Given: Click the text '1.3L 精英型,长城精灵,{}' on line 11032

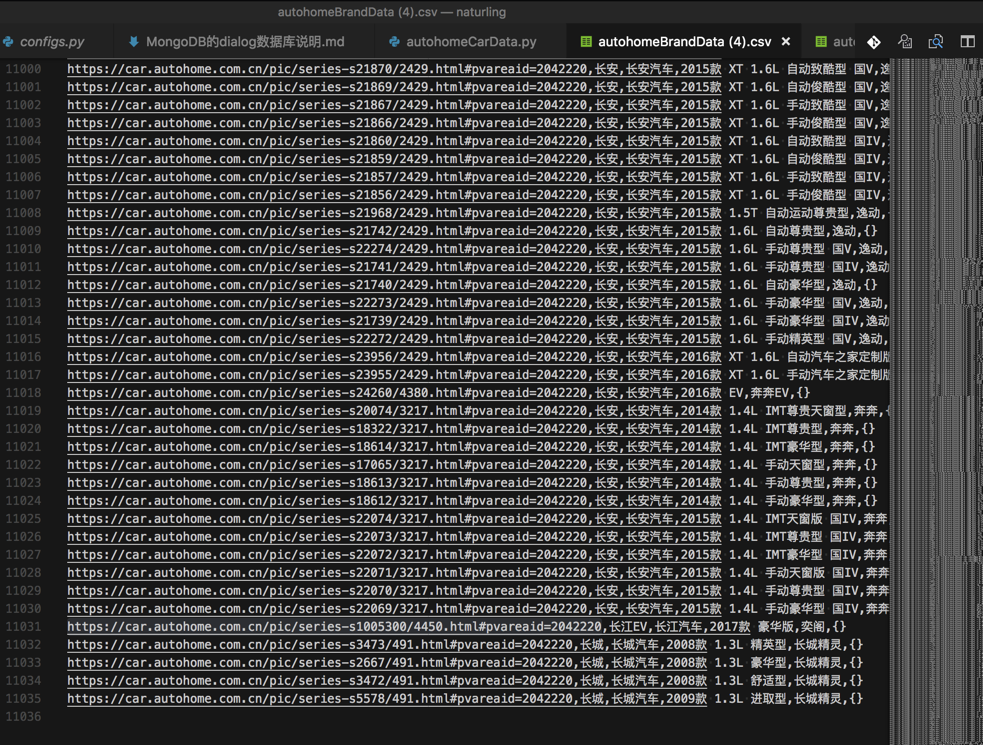Looking at the screenshot, I should pos(788,645).
